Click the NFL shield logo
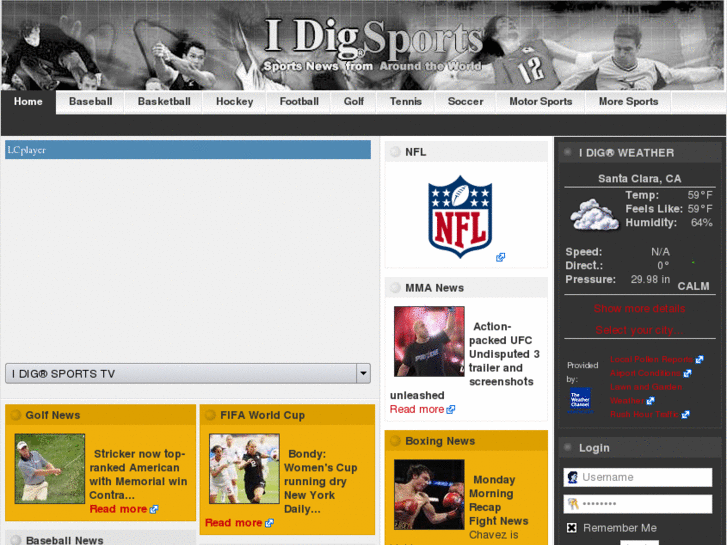727x545 pixels. coord(460,216)
